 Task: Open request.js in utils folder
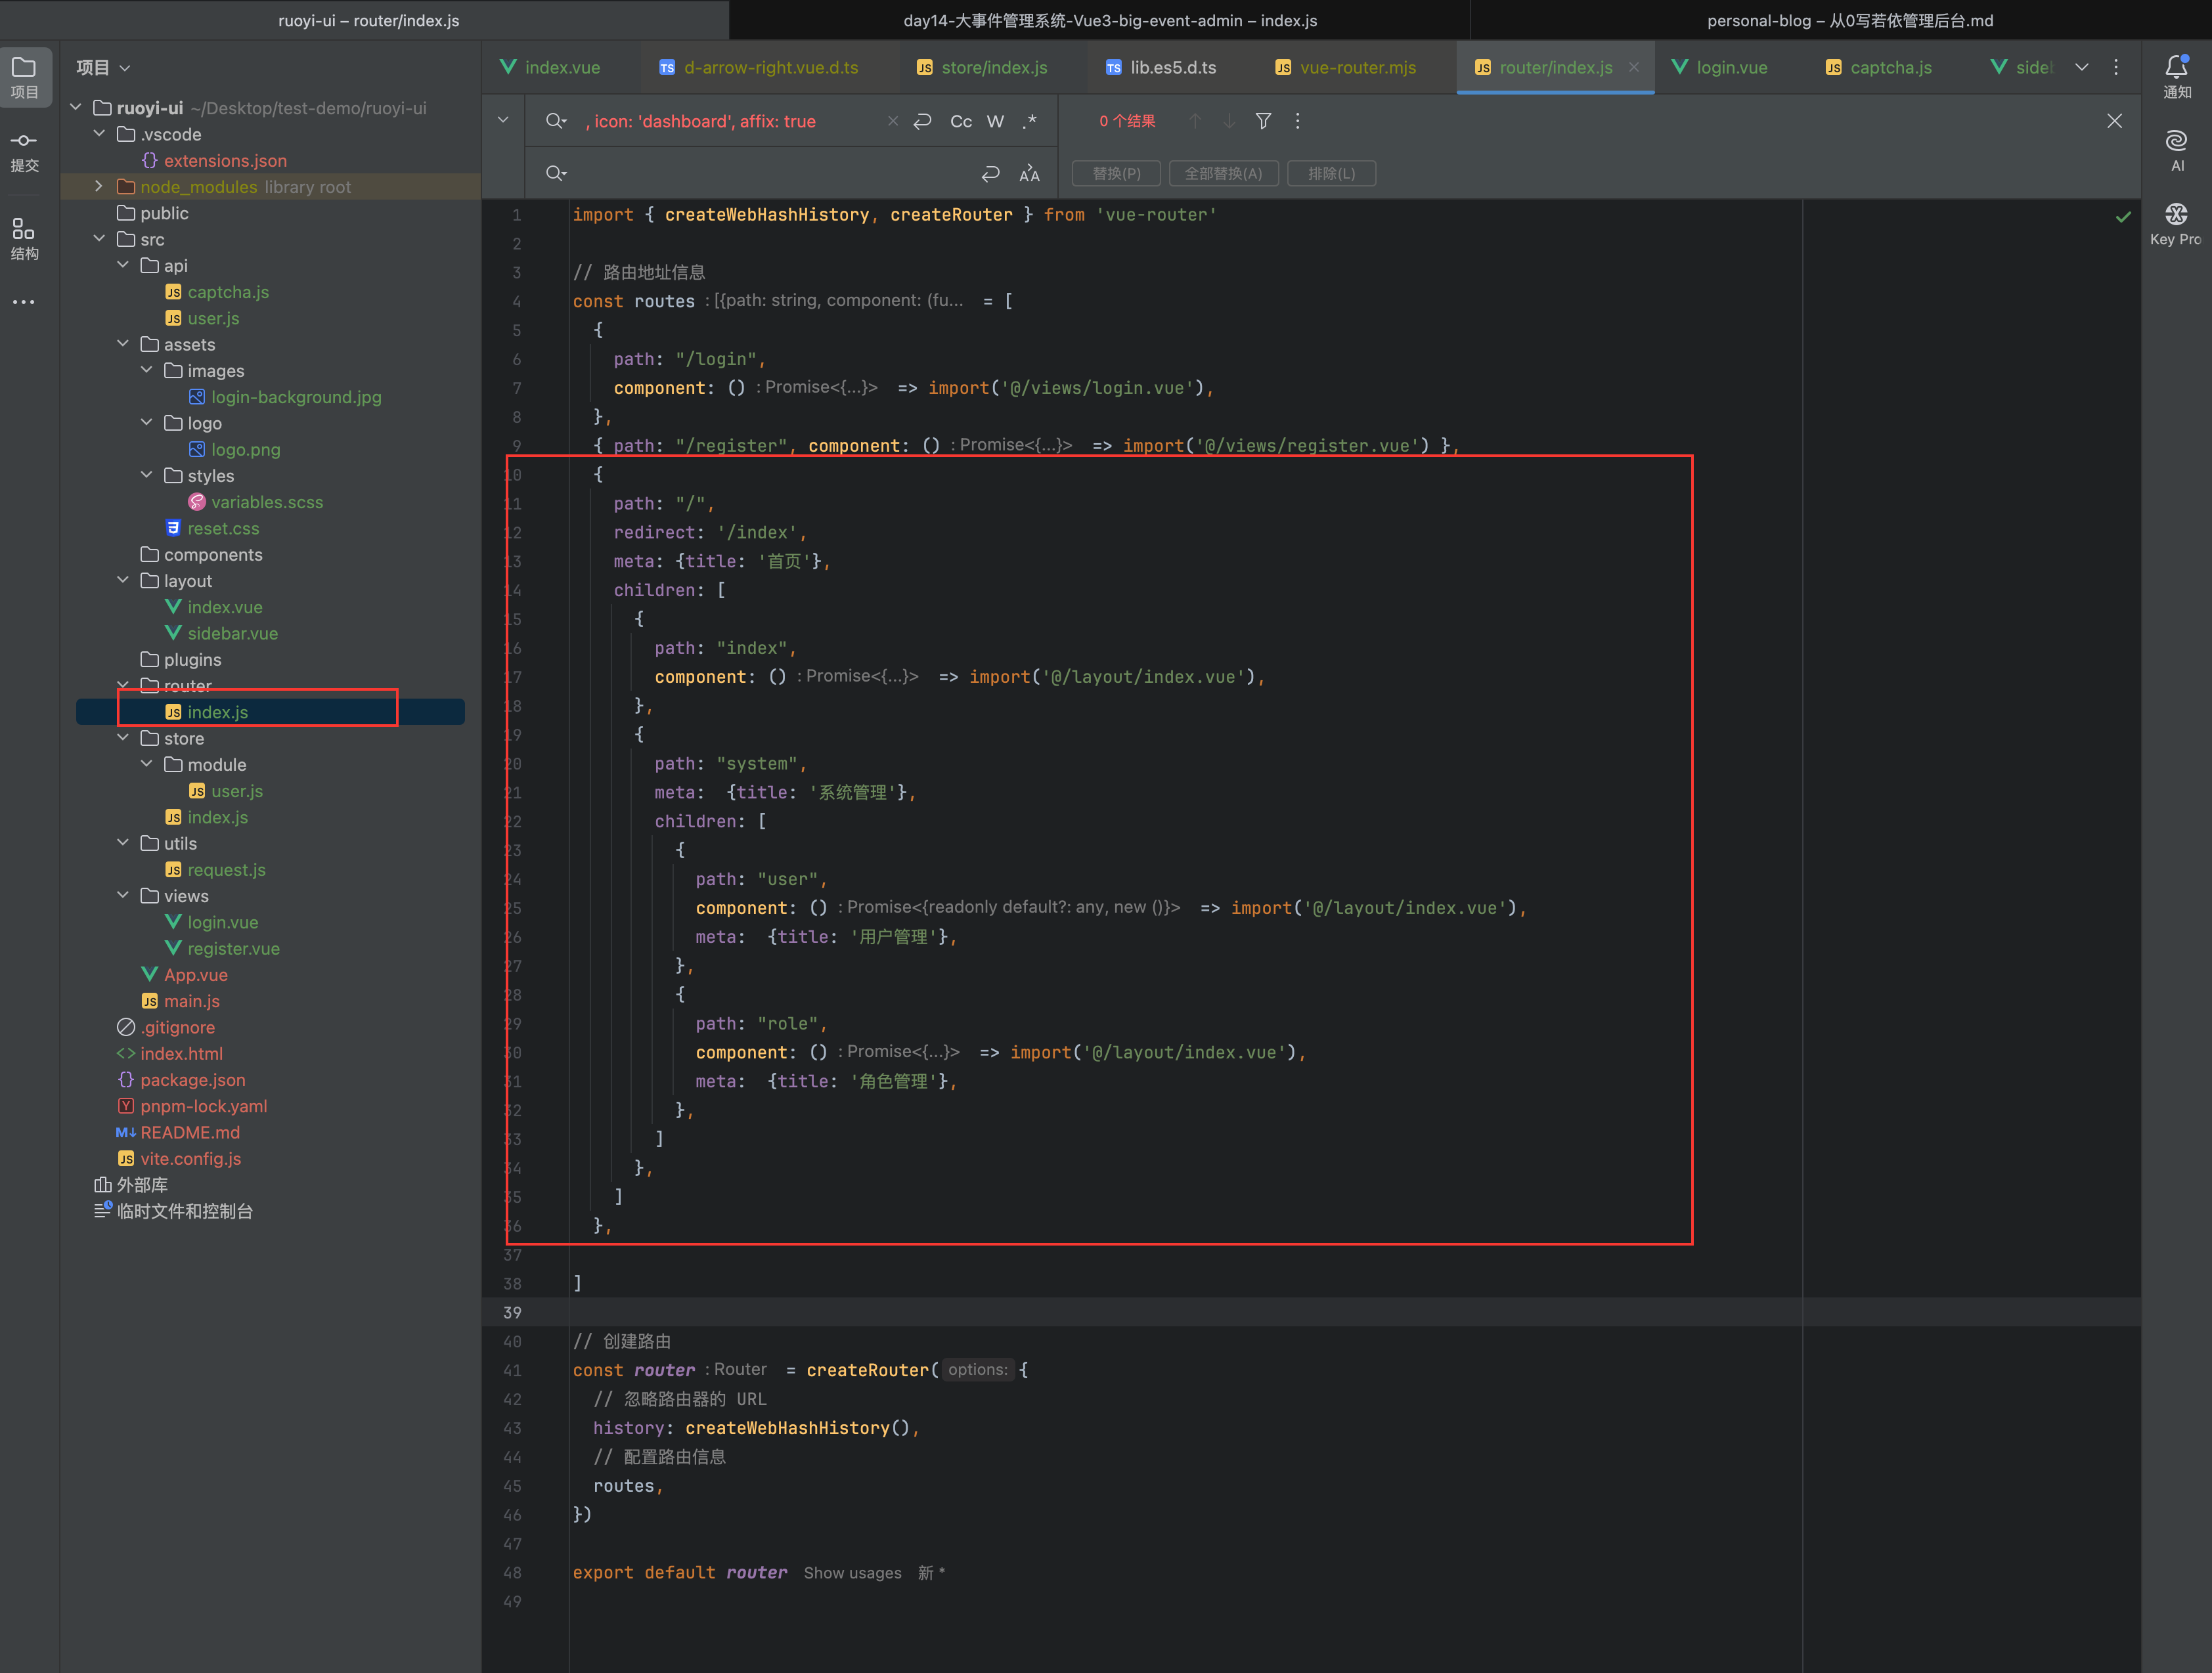point(215,870)
